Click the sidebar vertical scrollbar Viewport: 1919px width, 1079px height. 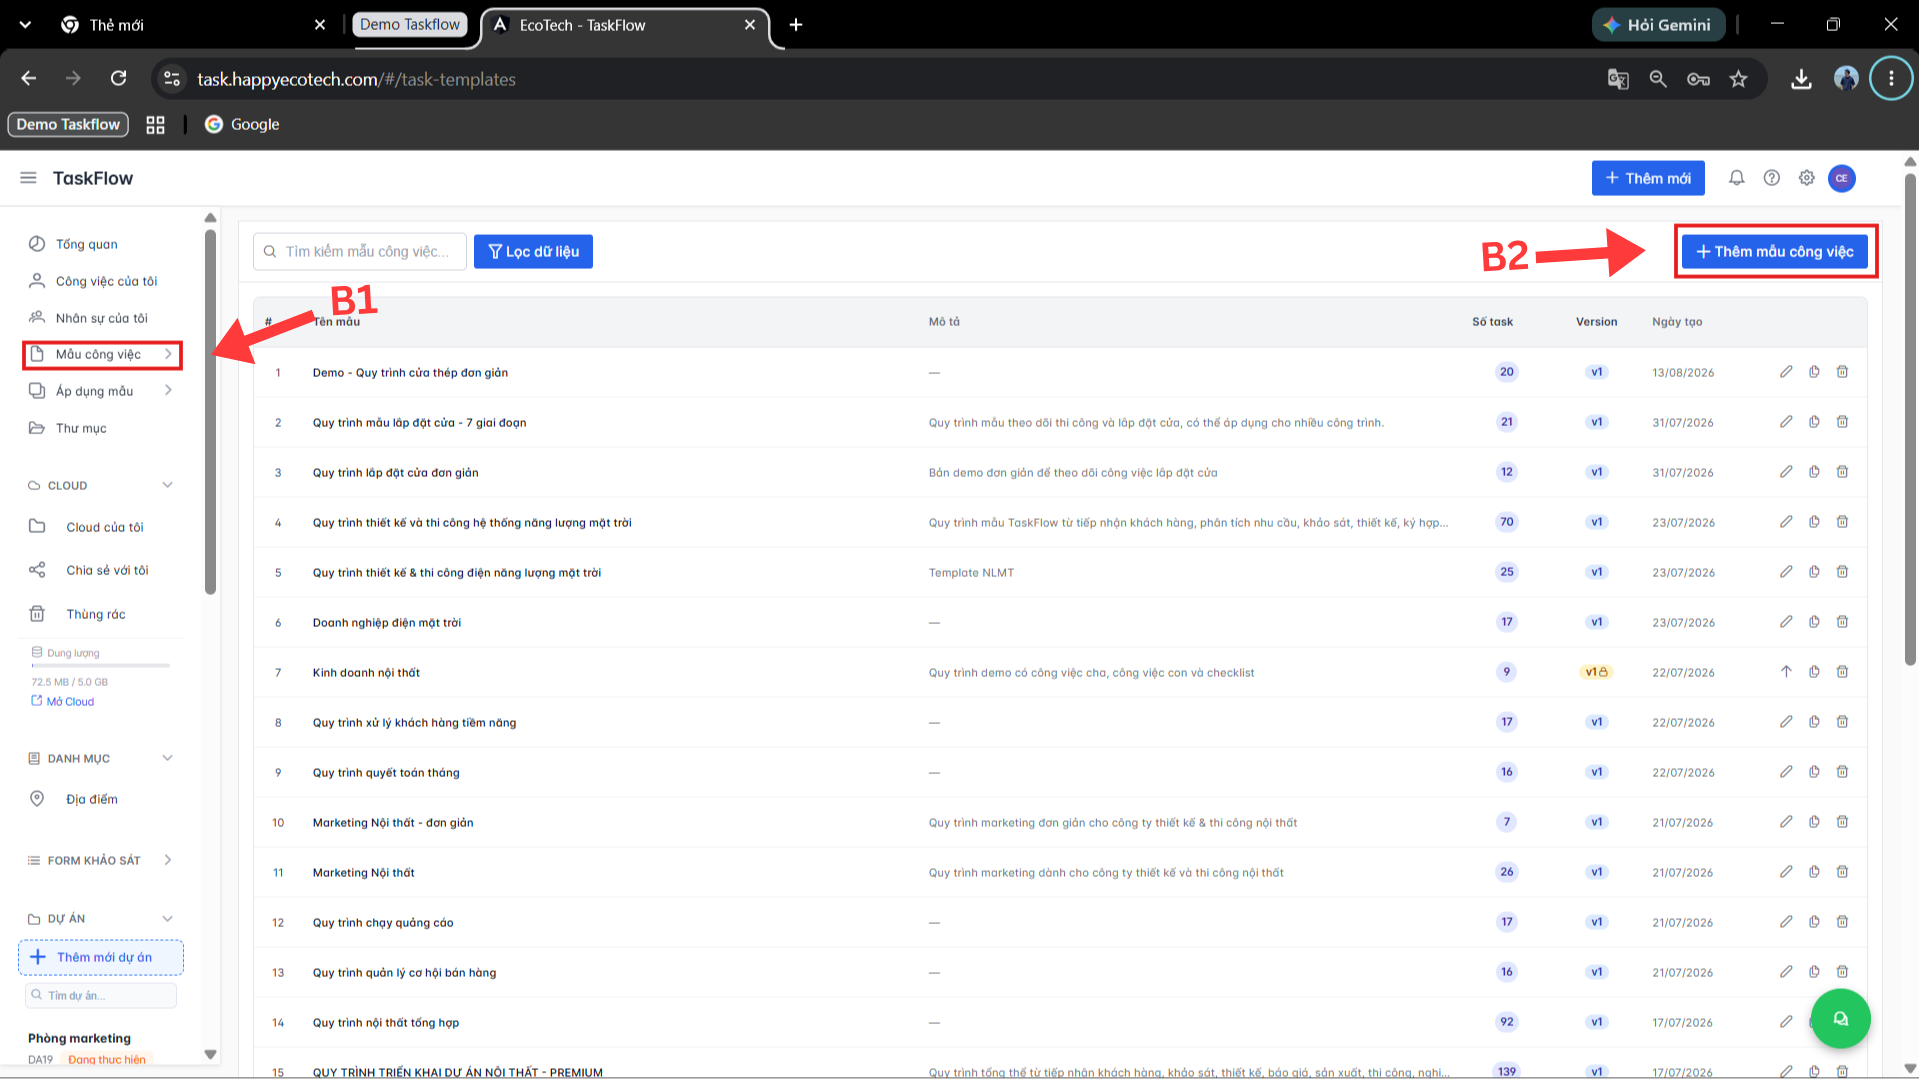pyautogui.click(x=210, y=412)
